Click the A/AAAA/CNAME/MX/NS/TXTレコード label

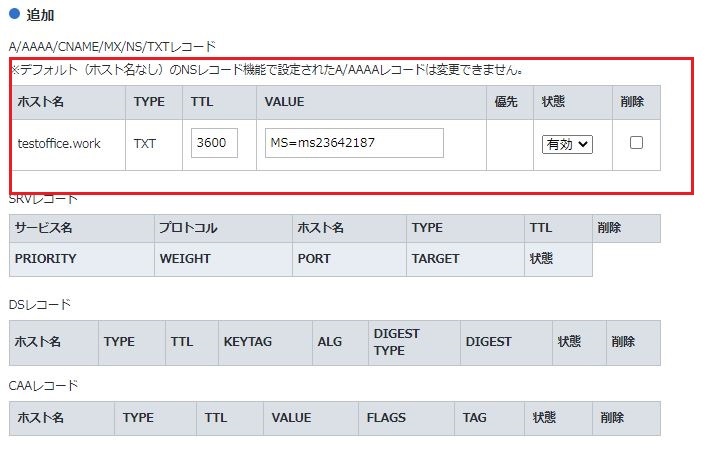(x=112, y=46)
